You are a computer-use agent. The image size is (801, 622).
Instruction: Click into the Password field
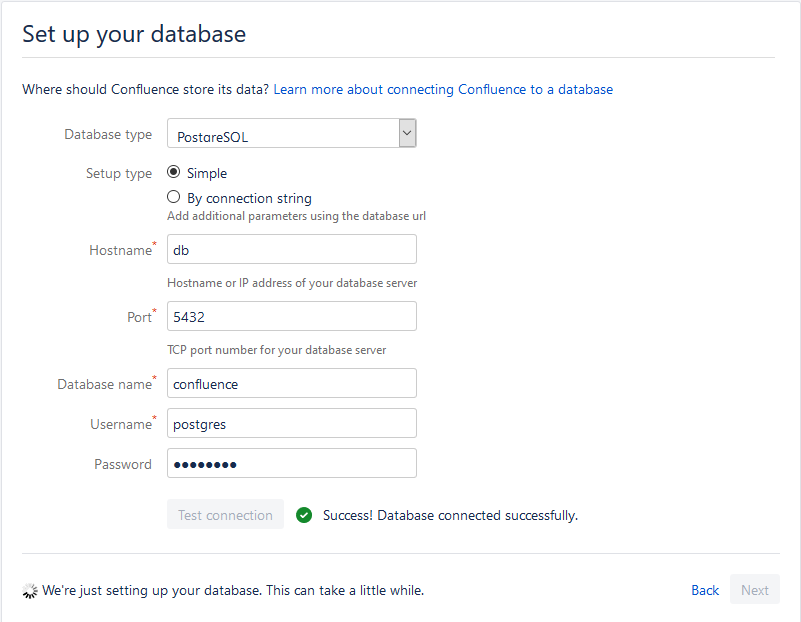291,463
